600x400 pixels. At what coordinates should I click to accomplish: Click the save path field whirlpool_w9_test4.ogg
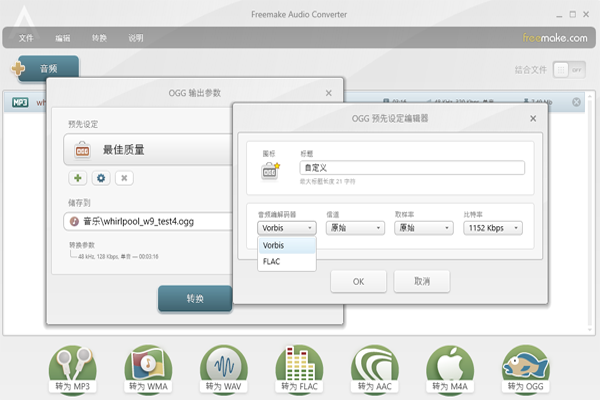tap(148, 221)
